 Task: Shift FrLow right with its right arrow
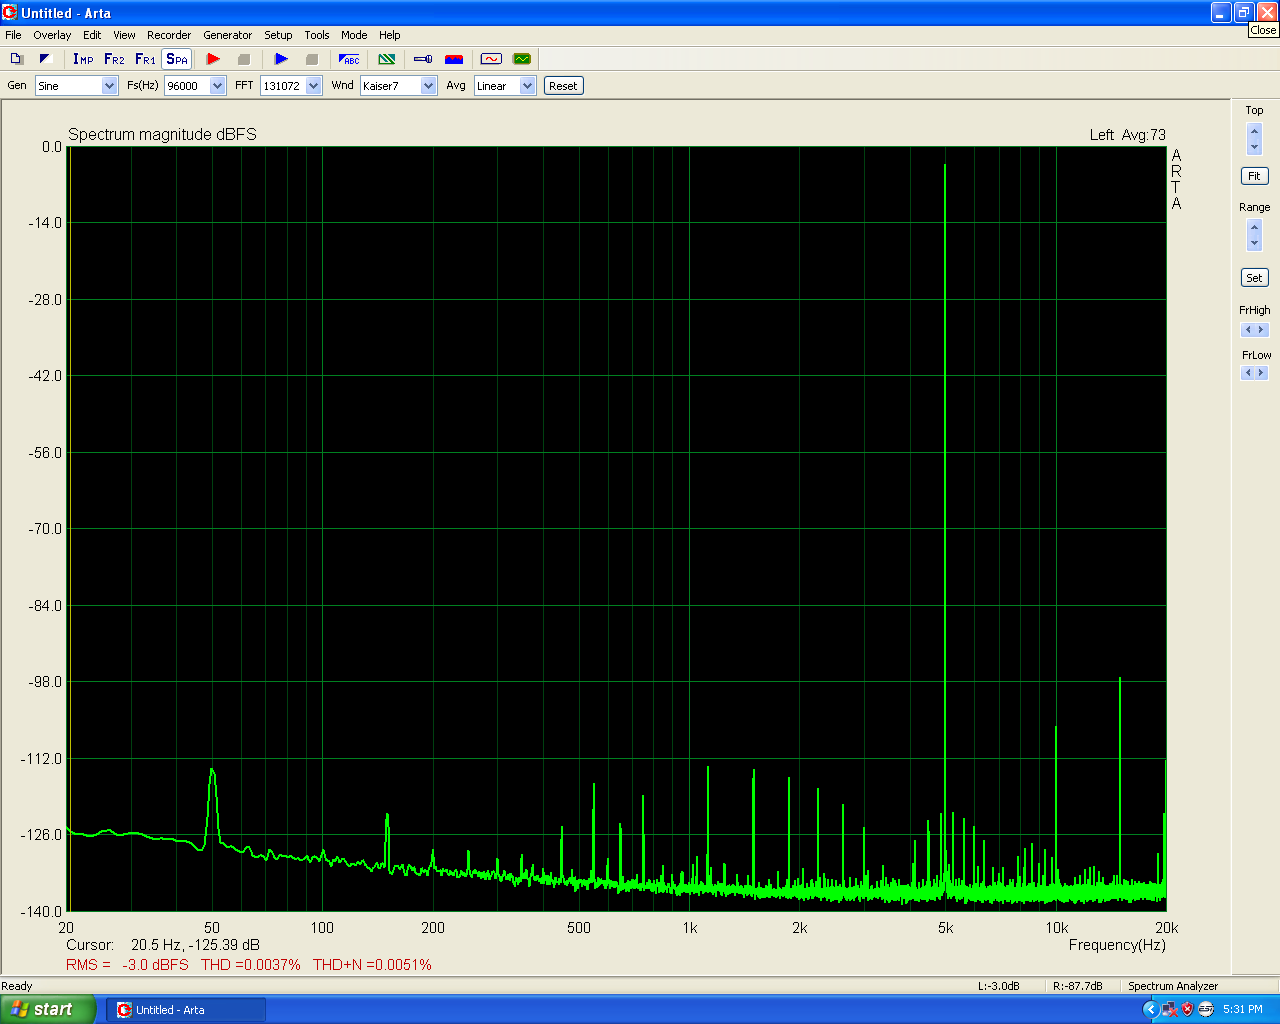pos(1261,373)
